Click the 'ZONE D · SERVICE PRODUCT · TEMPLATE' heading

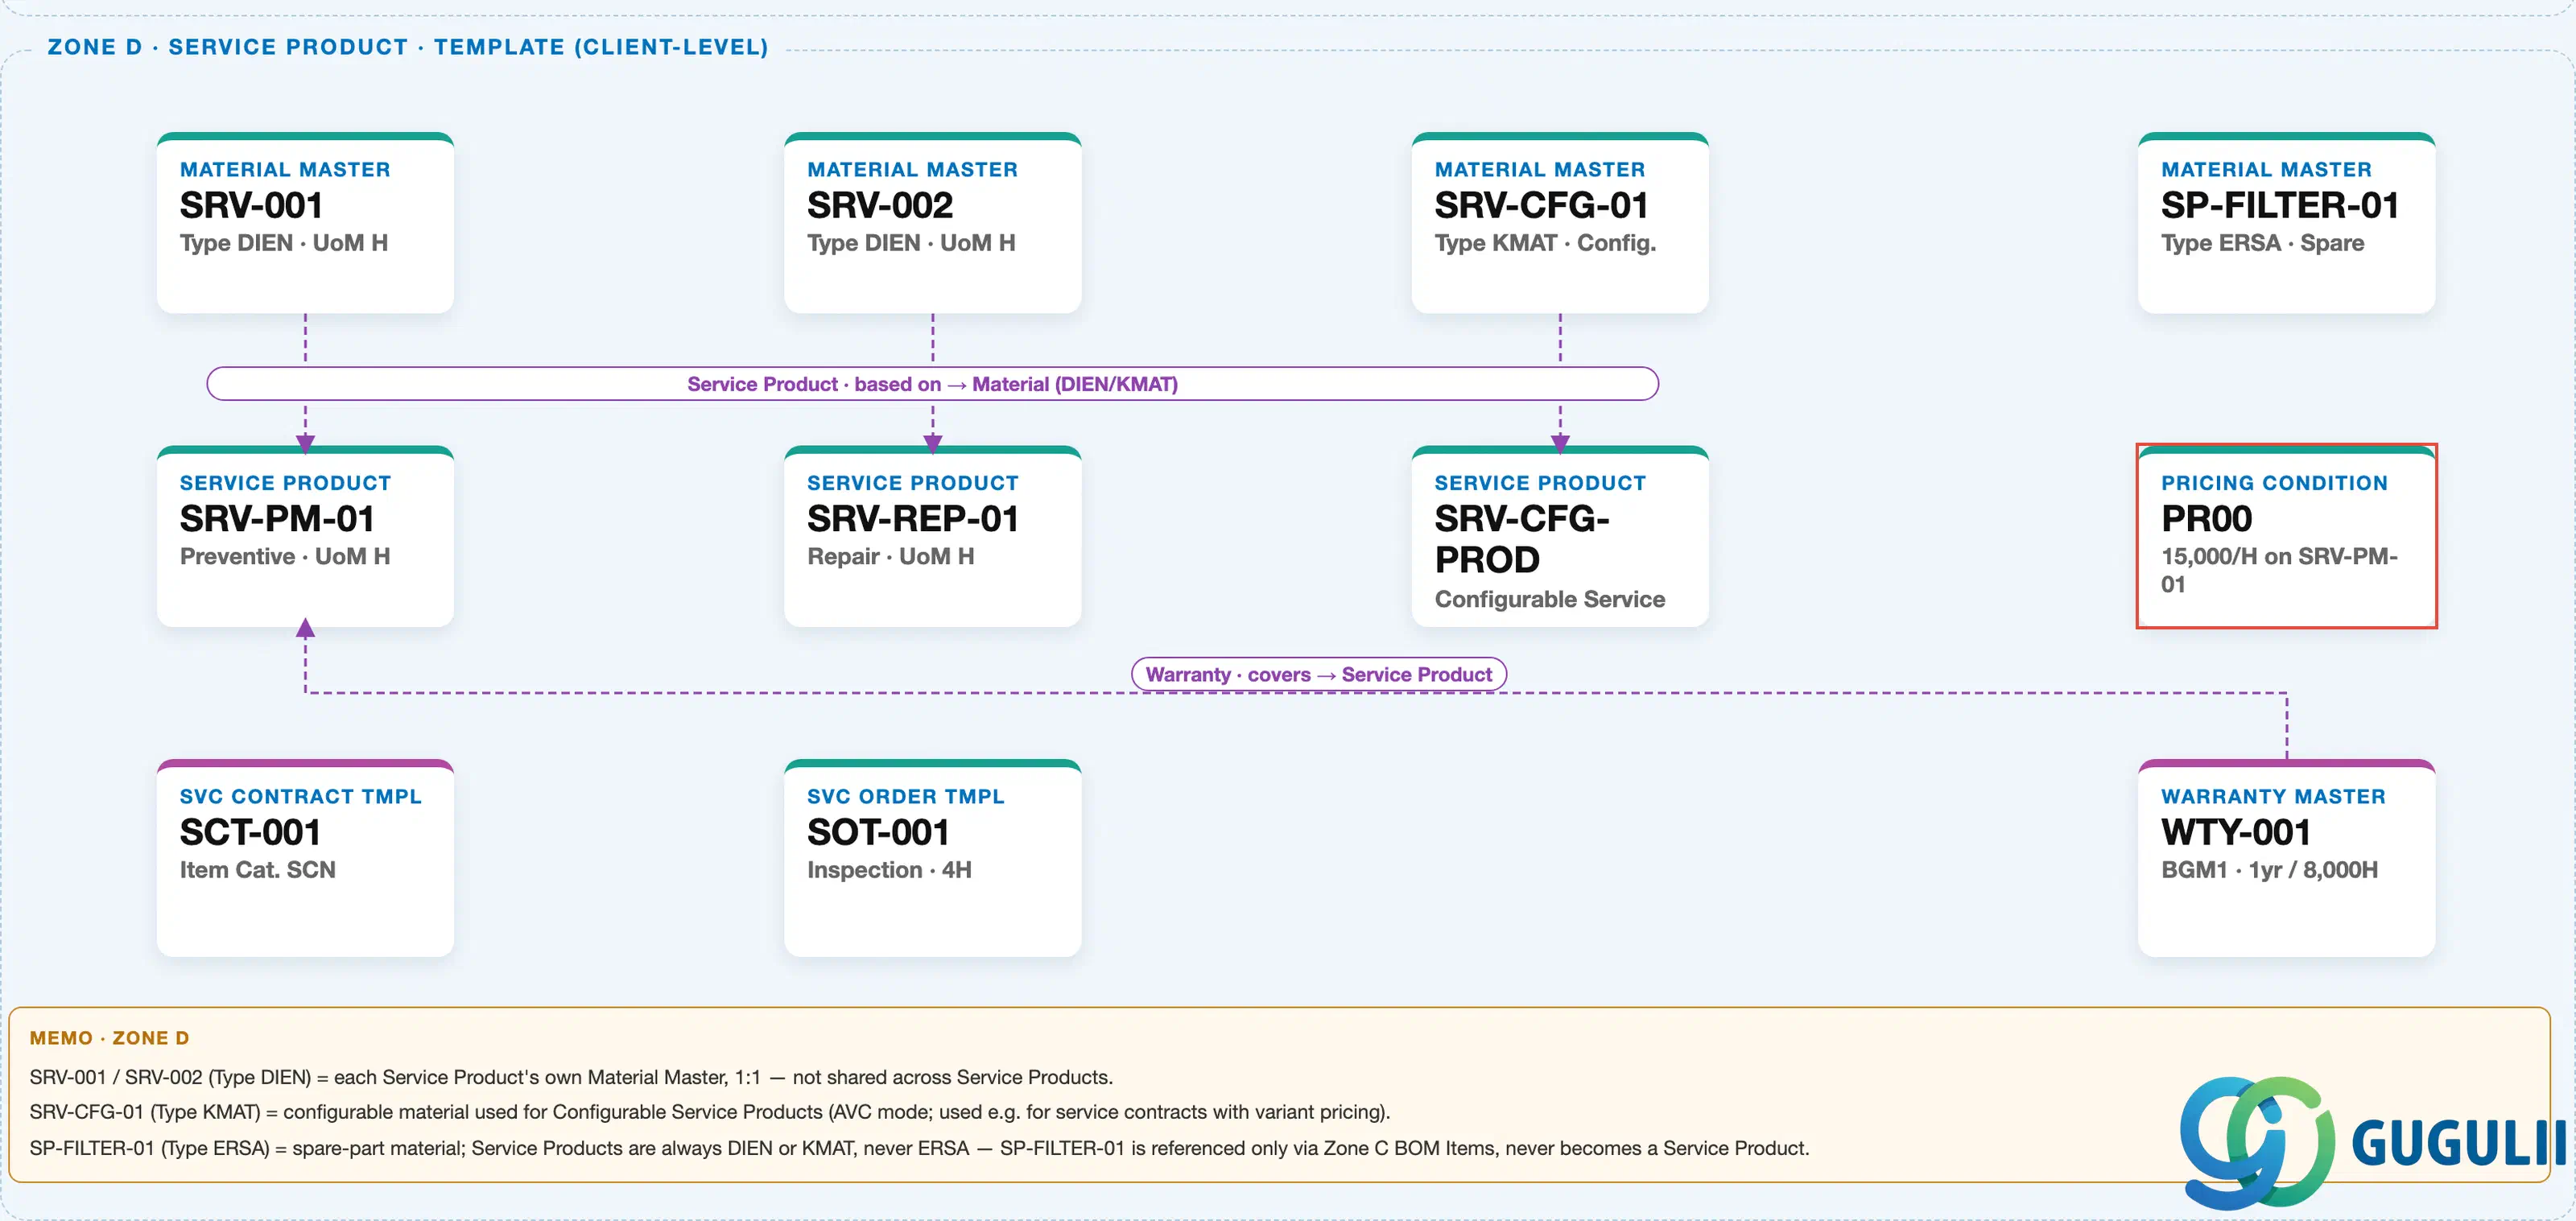pos(408,47)
